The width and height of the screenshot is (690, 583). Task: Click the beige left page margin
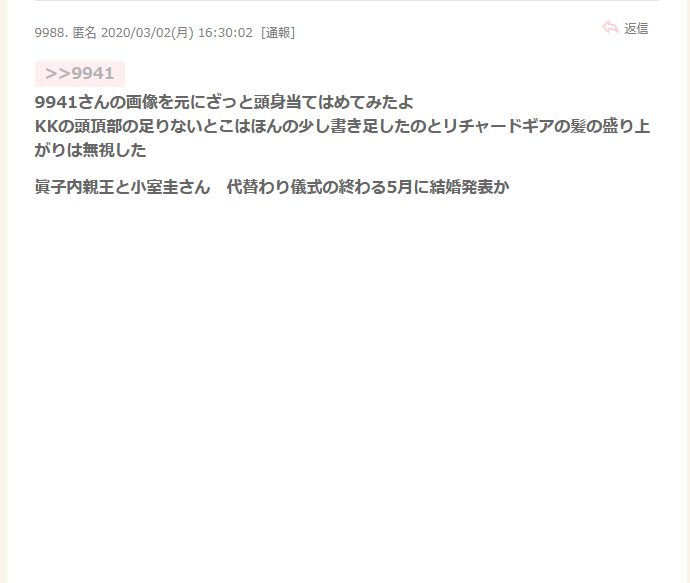pyautogui.click(x=3, y=291)
